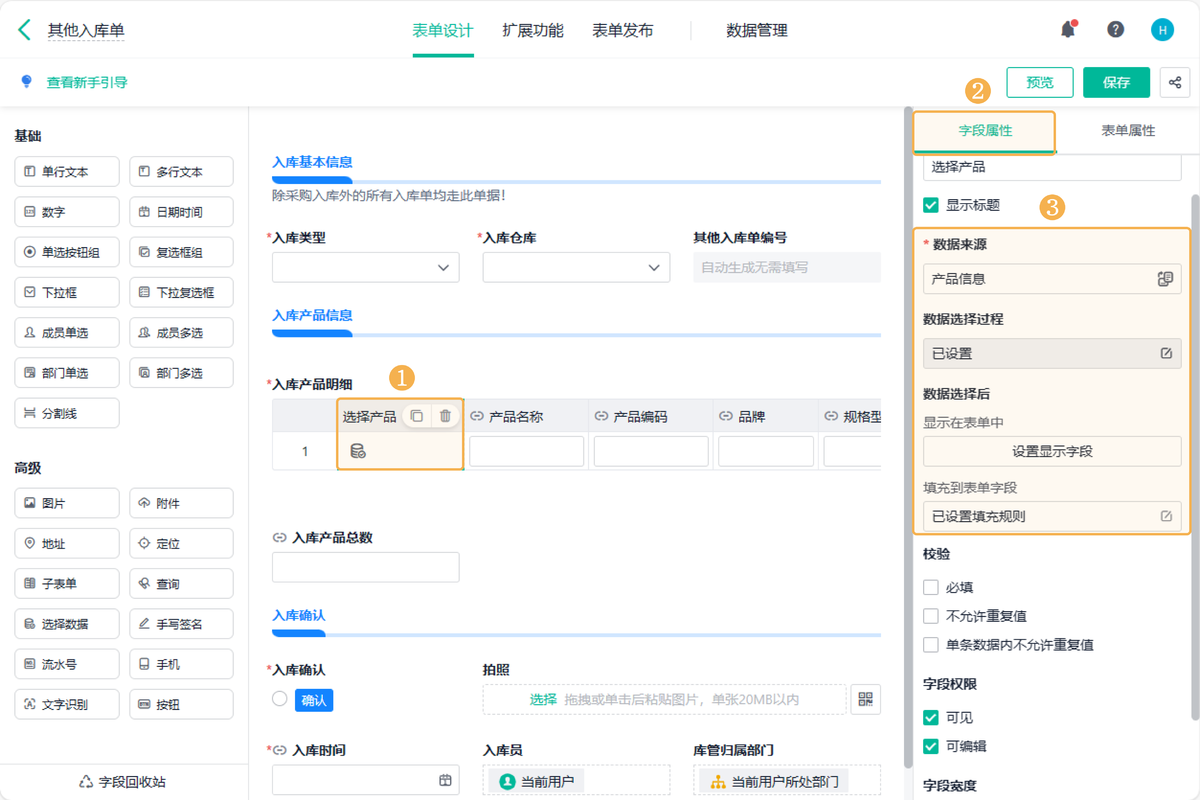The image size is (1200, 800).
Task: Switch to the 表单属性 tab
Action: (x=1127, y=131)
